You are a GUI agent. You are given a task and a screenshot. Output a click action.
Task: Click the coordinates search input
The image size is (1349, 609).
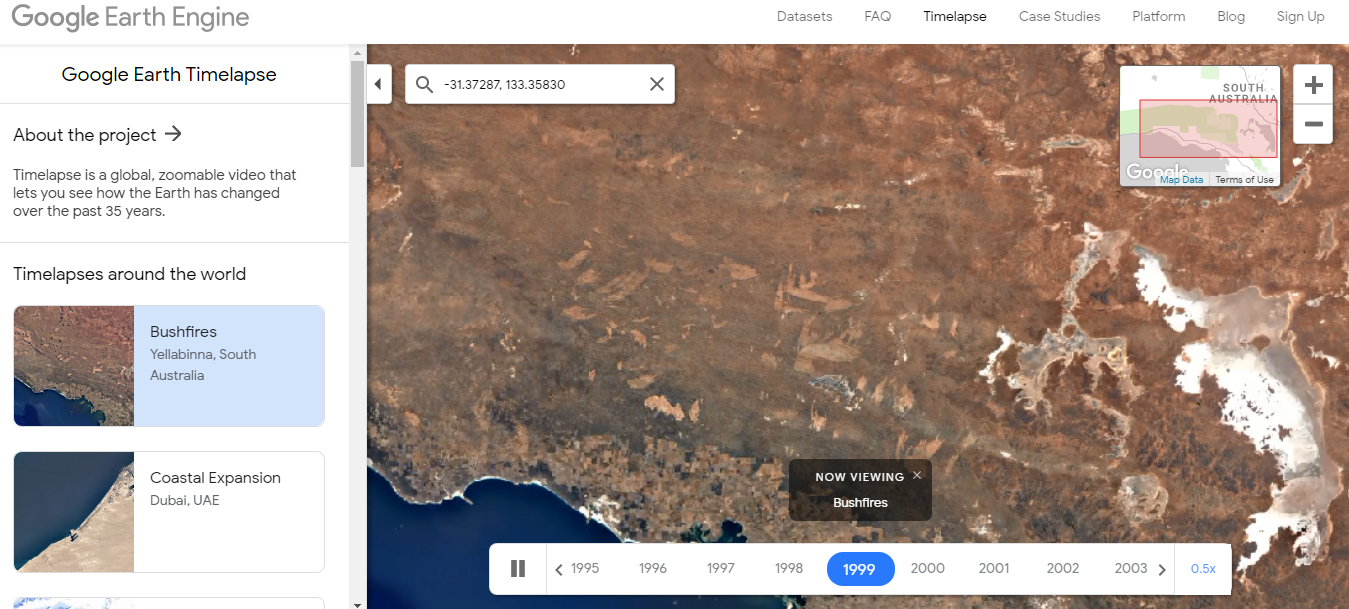click(x=540, y=84)
